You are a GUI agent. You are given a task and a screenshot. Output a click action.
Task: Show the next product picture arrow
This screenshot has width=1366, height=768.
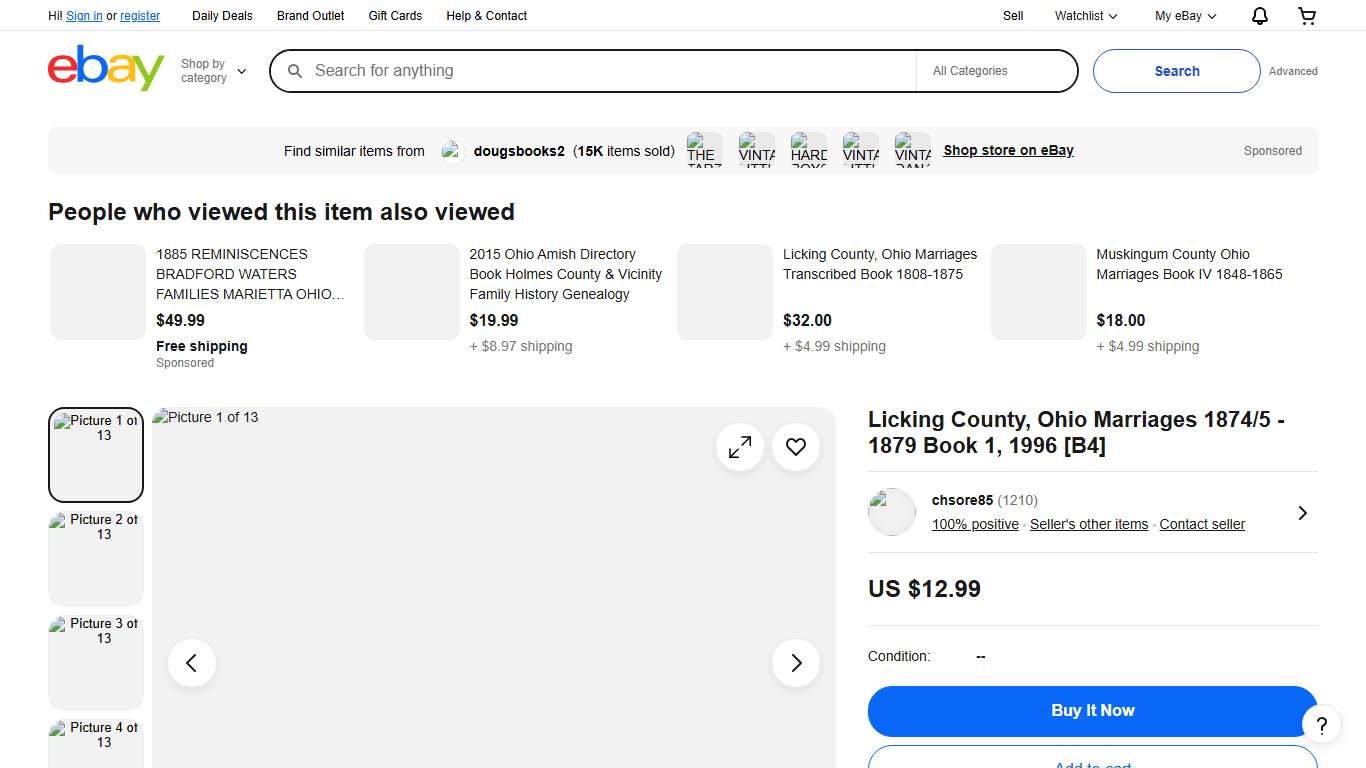tap(795, 662)
